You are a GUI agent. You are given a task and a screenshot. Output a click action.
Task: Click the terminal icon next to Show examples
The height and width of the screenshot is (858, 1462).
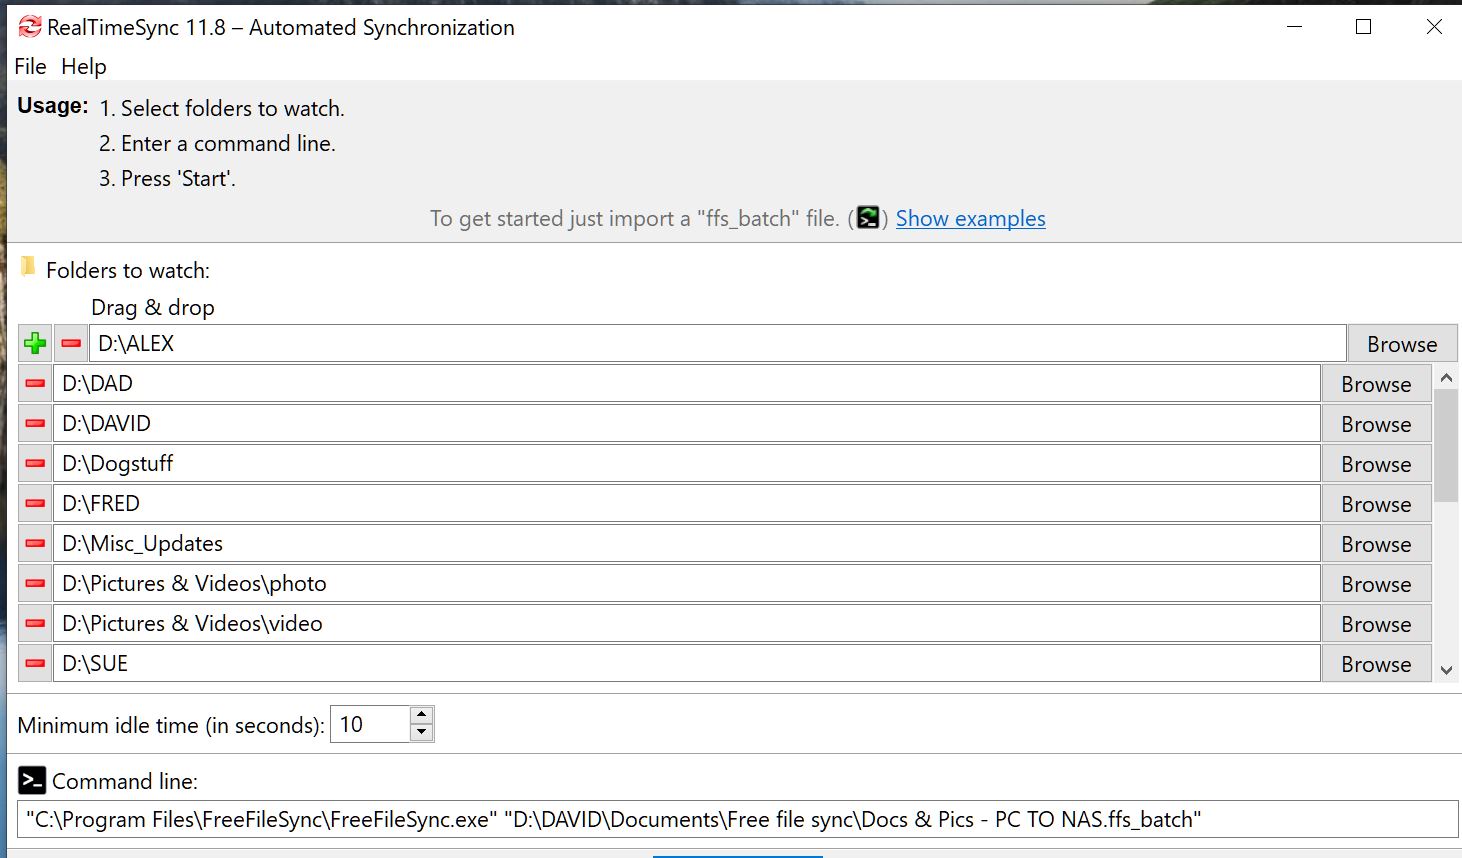click(868, 218)
